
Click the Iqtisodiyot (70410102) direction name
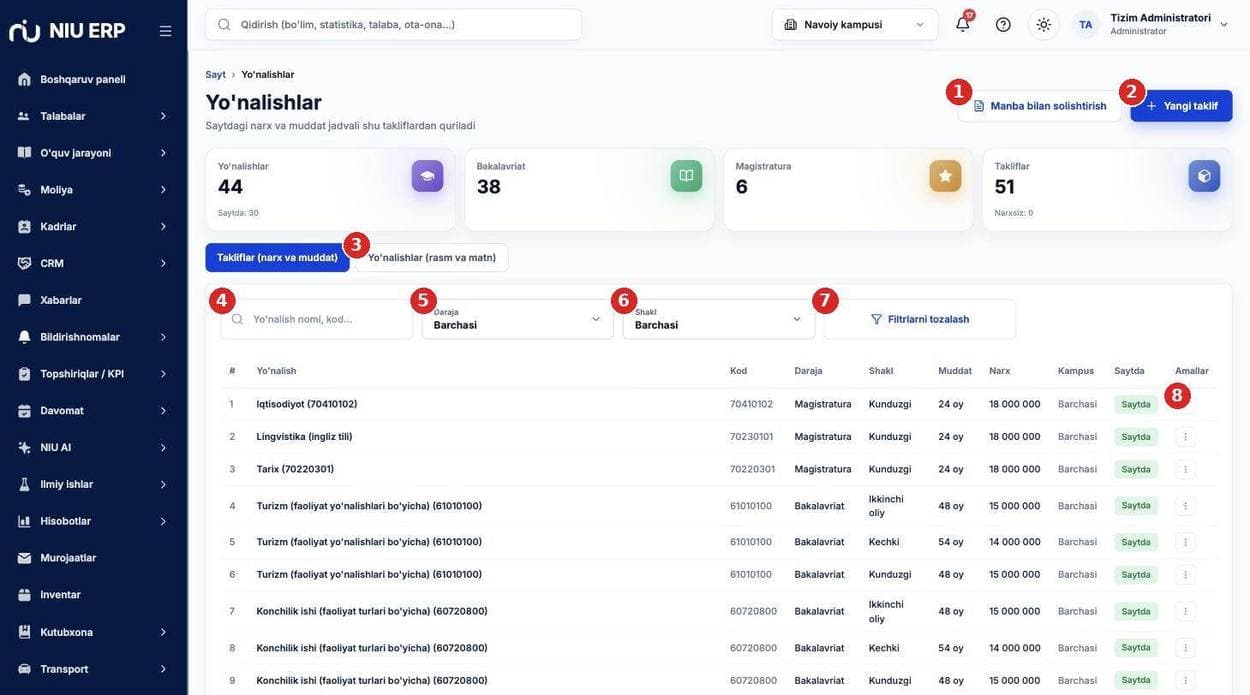pos(307,404)
